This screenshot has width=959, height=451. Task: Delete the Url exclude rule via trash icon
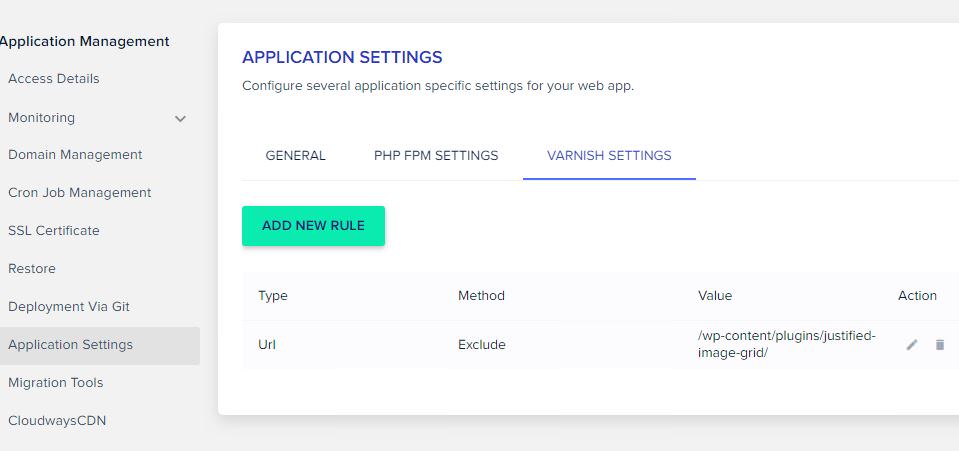pyautogui.click(x=940, y=345)
